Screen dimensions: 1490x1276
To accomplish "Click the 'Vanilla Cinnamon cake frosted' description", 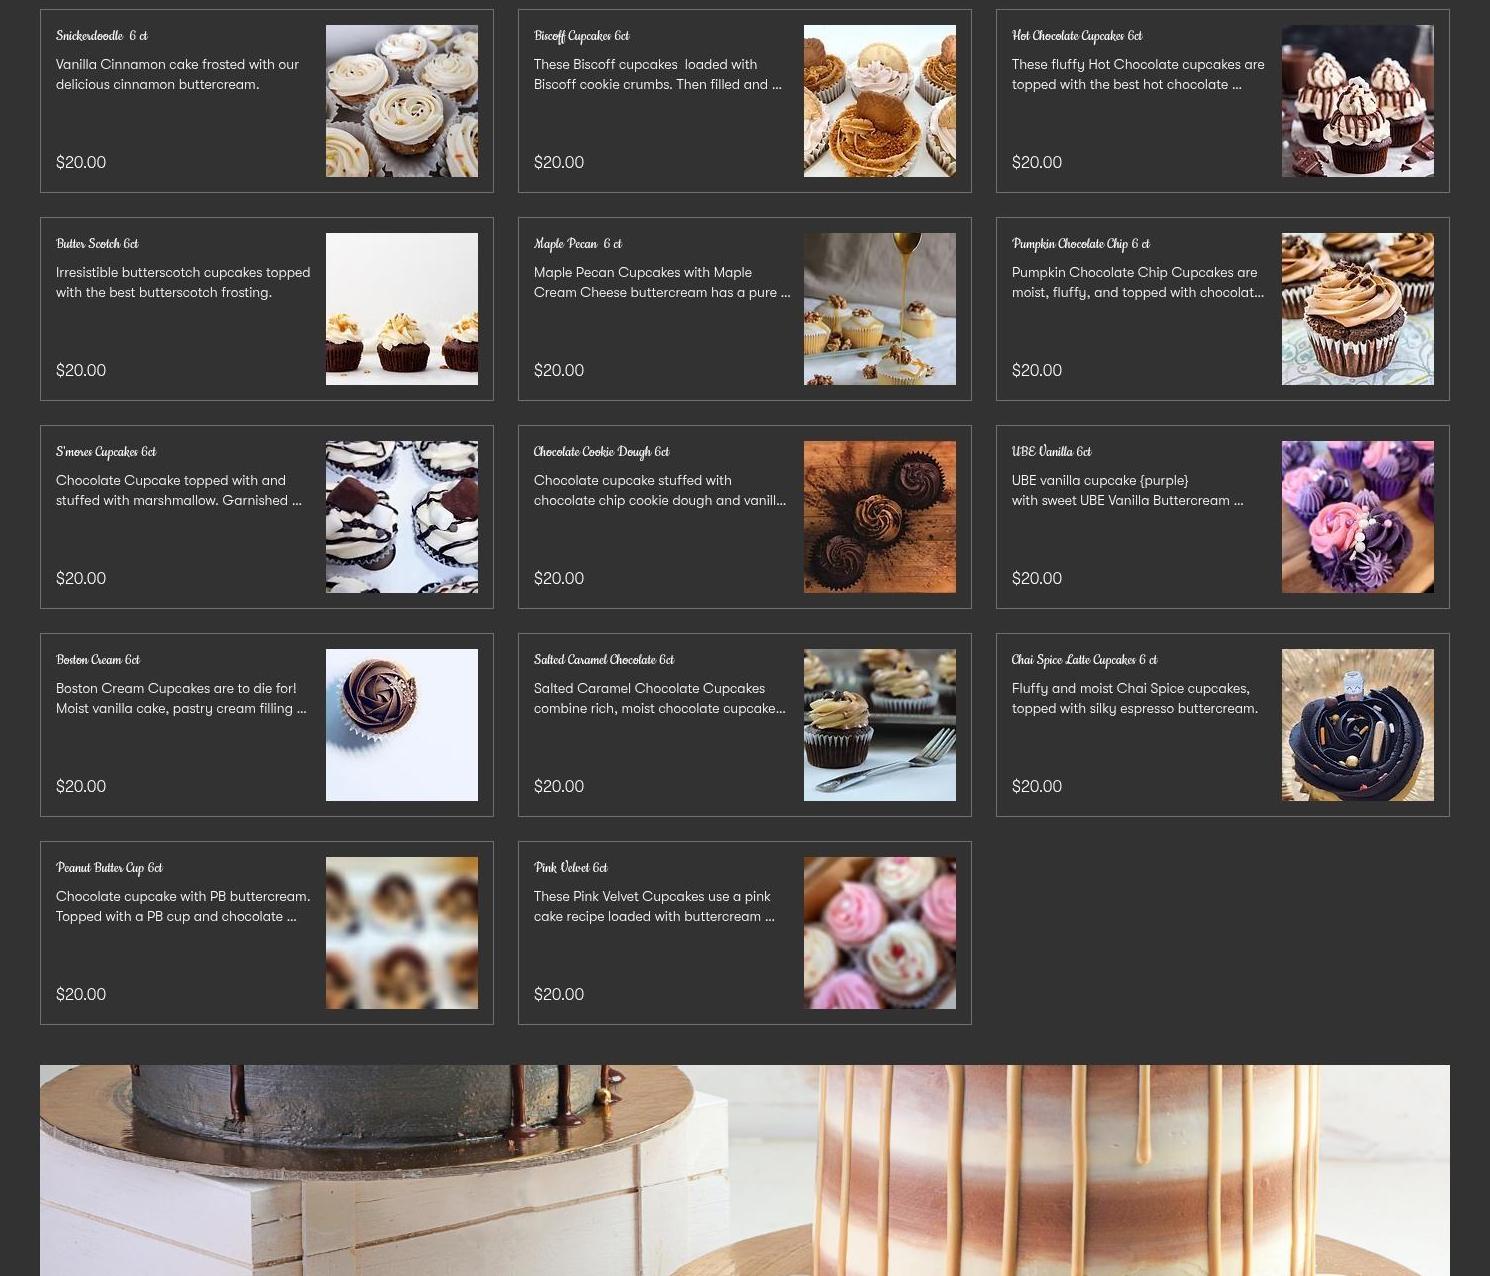I will pos(178,74).
